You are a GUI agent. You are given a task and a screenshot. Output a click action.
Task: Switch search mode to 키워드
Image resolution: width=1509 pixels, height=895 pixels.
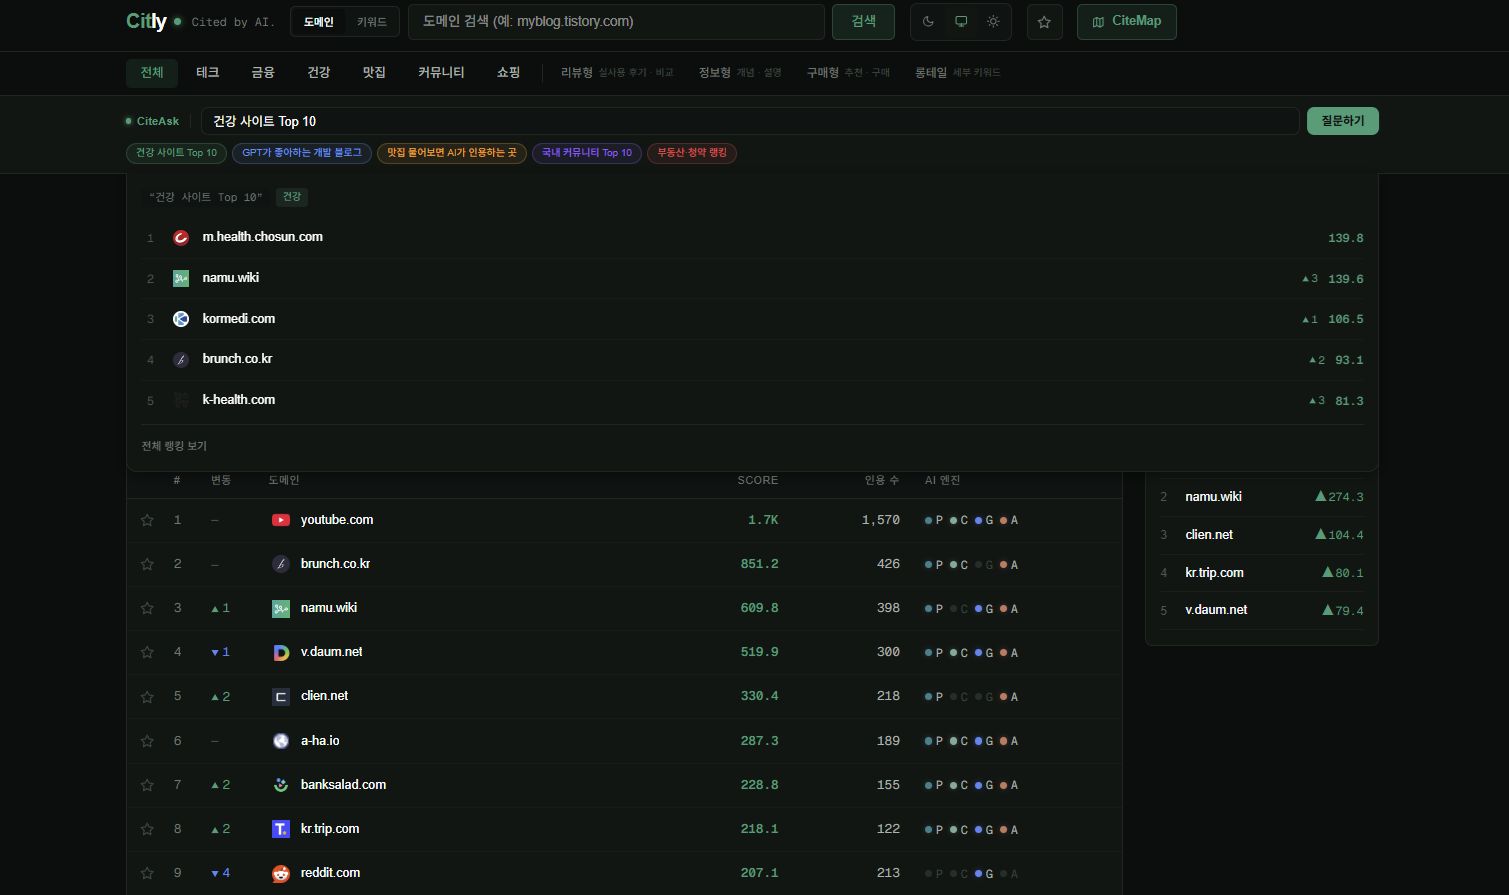coord(372,22)
